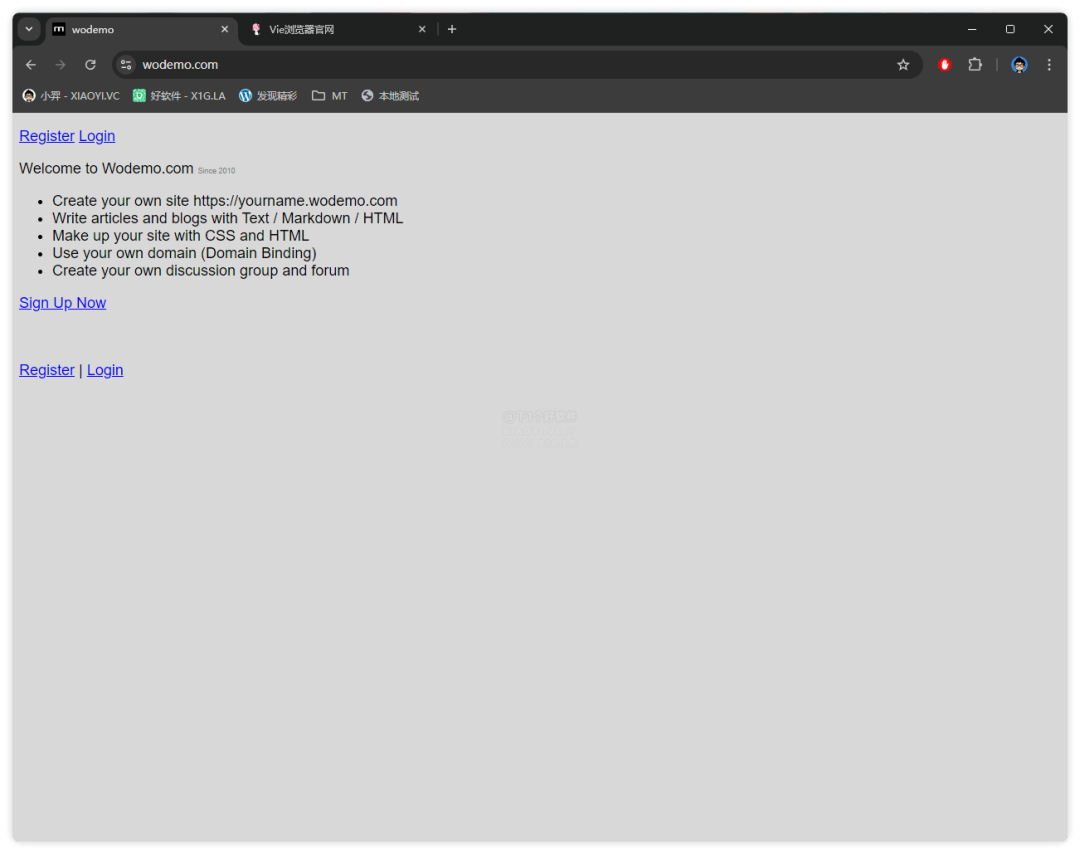The image size is (1080, 854).
Task: Close the browser window
Action: pyautogui.click(x=1048, y=29)
